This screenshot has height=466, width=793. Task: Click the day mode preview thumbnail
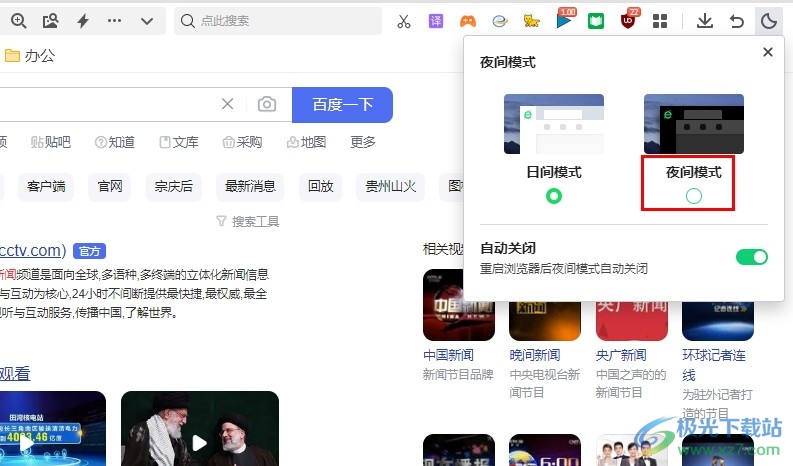tap(554, 124)
